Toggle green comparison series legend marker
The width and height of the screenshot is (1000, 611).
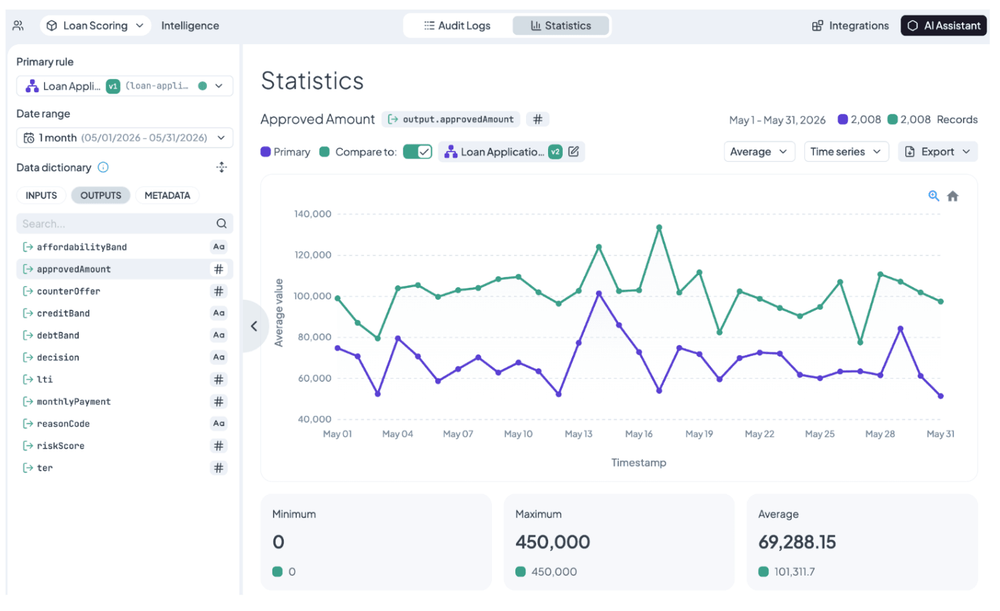click(x=324, y=152)
